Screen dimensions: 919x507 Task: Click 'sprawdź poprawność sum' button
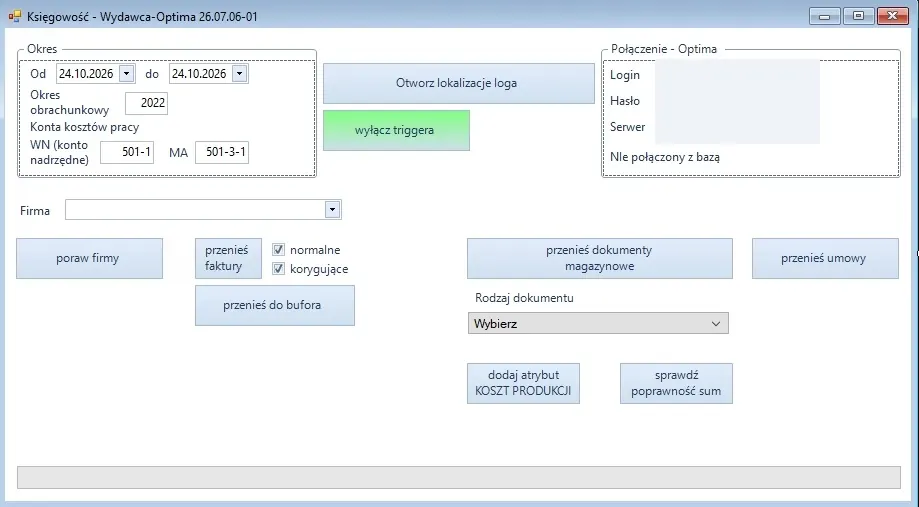pos(676,383)
